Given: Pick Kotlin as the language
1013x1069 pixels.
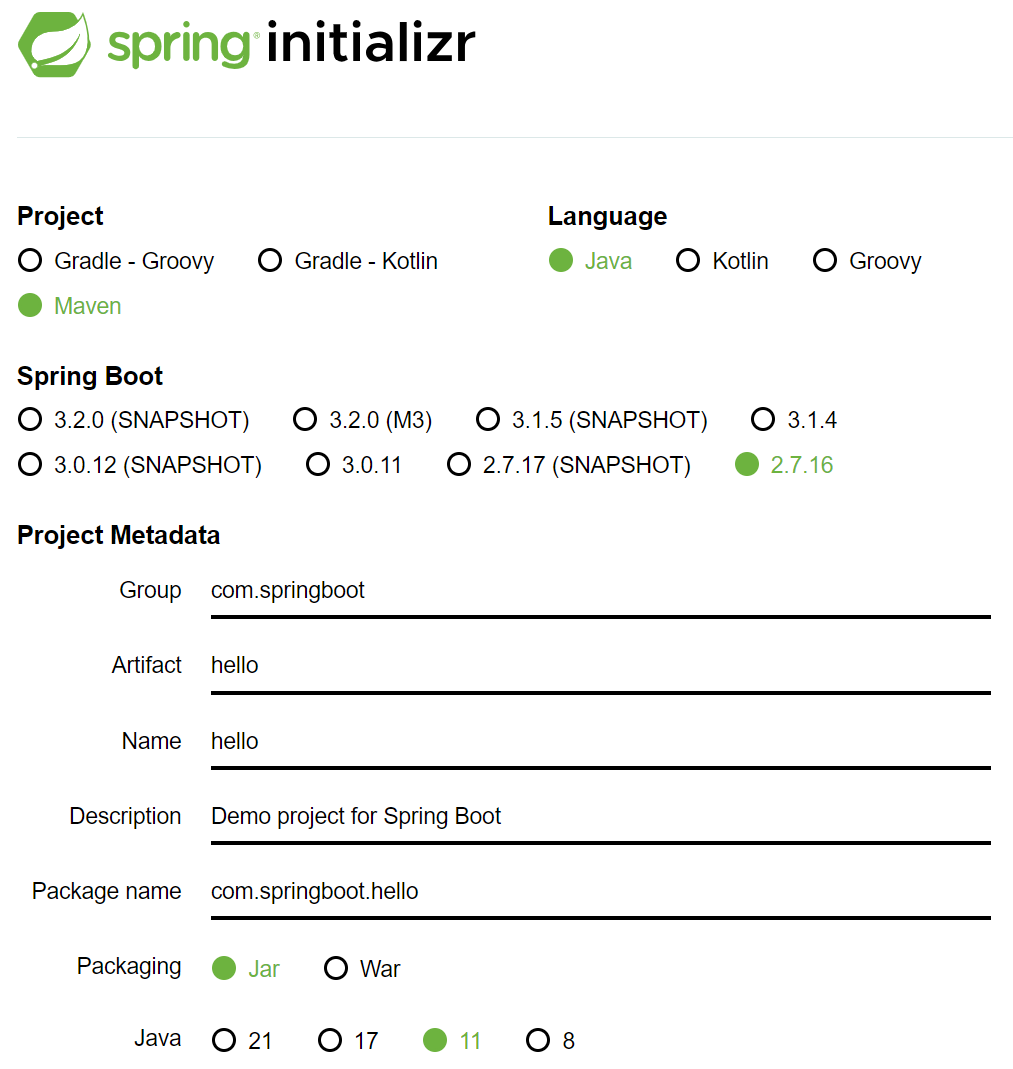Looking at the screenshot, I should [688, 261].
